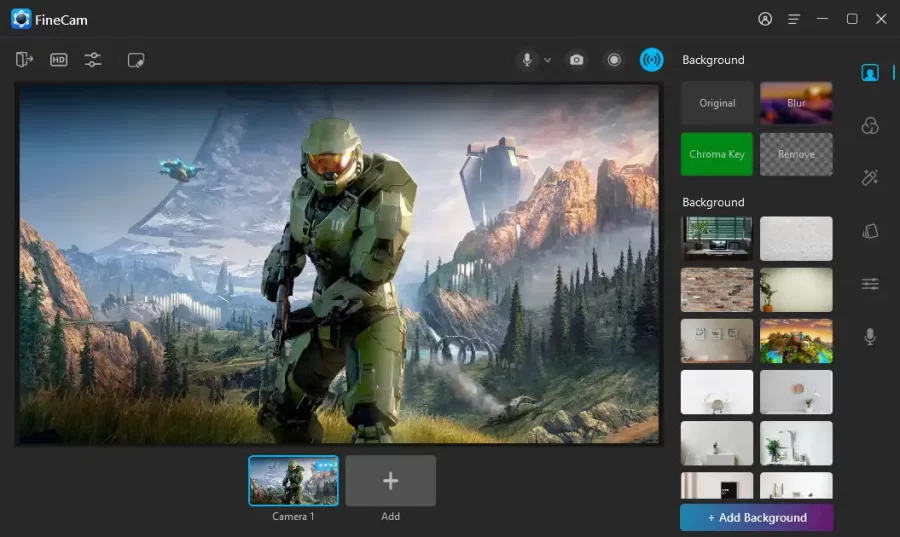Select the Background portrait sidebar tab
The width and height of the screenshot is (900, 537).
870,73
